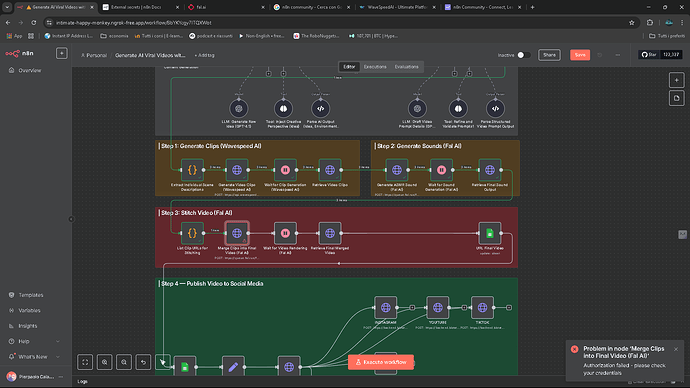This screenshot has height=388, width=690.
Task: Expand the Help submenu
Action: coord(58,341)
